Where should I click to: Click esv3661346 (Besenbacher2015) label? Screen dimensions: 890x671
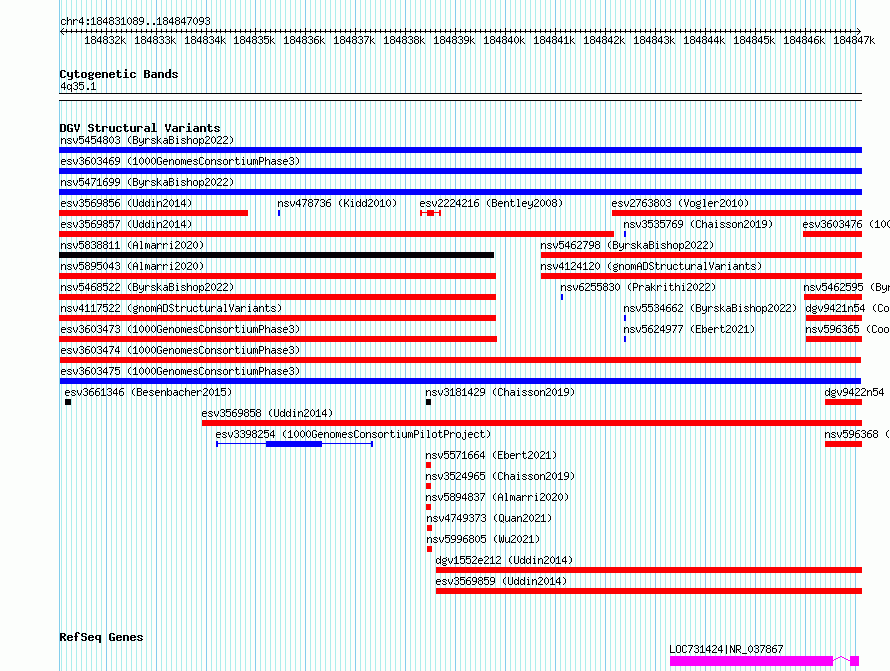(148, 392)
